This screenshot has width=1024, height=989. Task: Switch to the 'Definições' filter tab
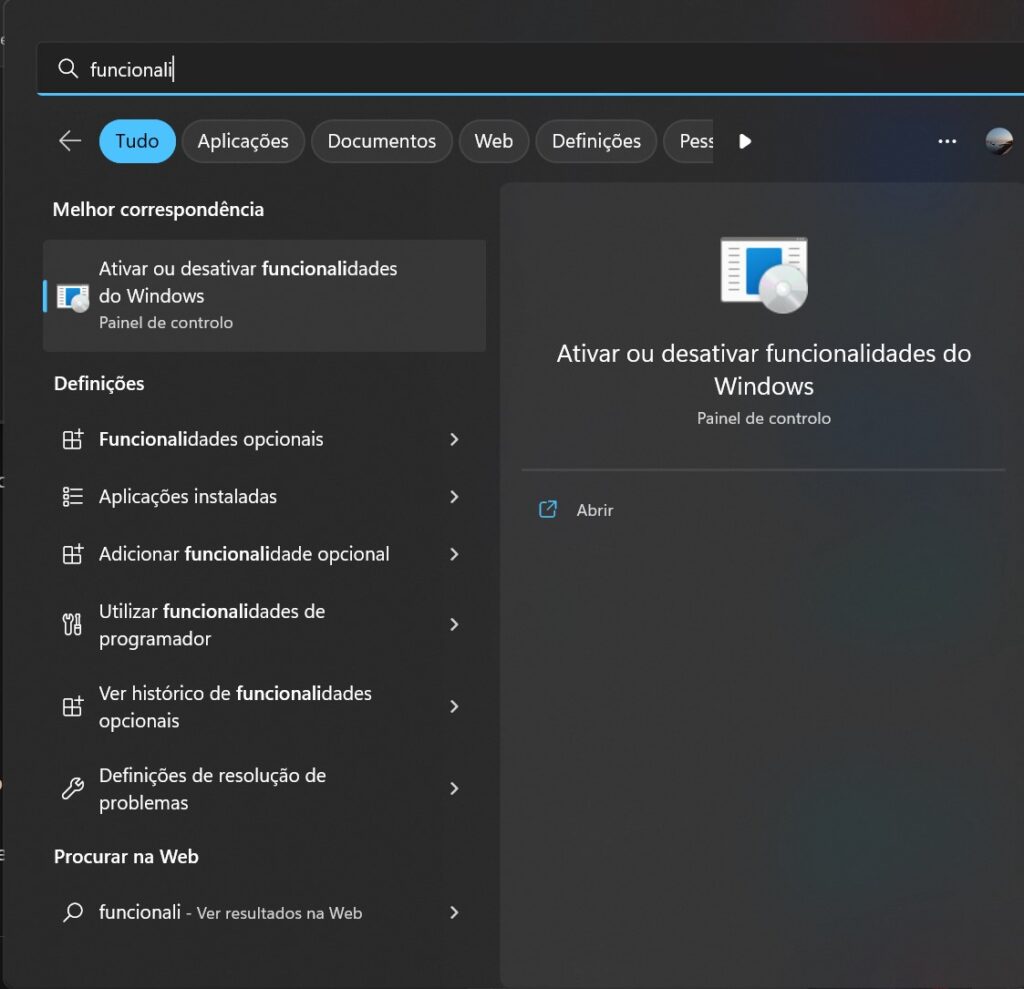click(596, 141)
